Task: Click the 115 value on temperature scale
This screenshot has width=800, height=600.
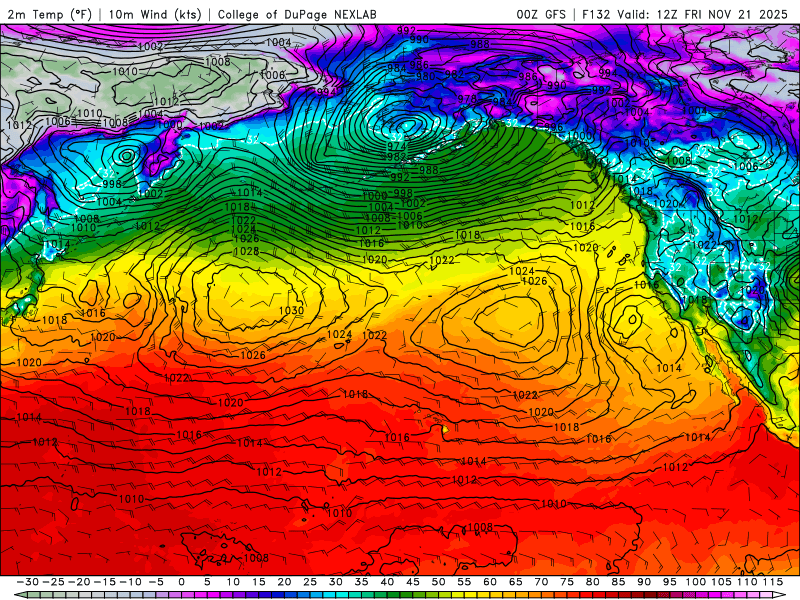Action: (772, 582)
